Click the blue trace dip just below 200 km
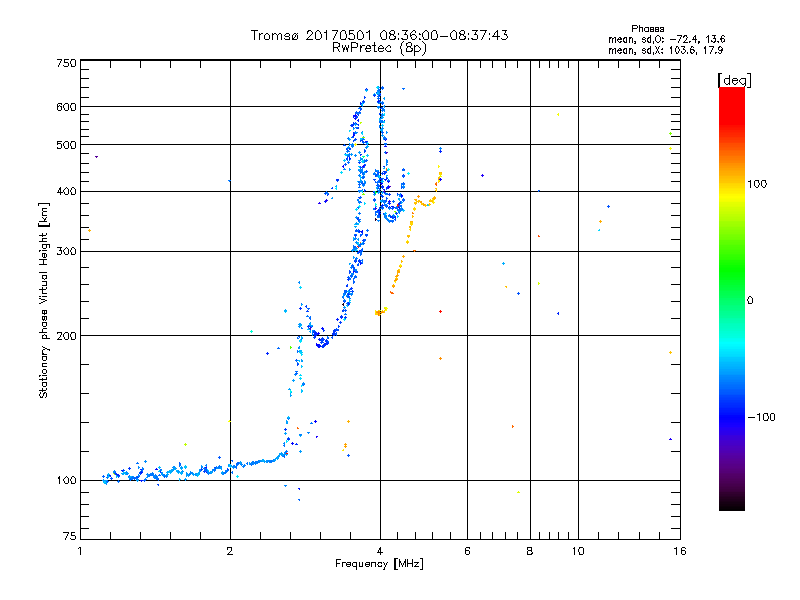 click(x=322, y=344)
